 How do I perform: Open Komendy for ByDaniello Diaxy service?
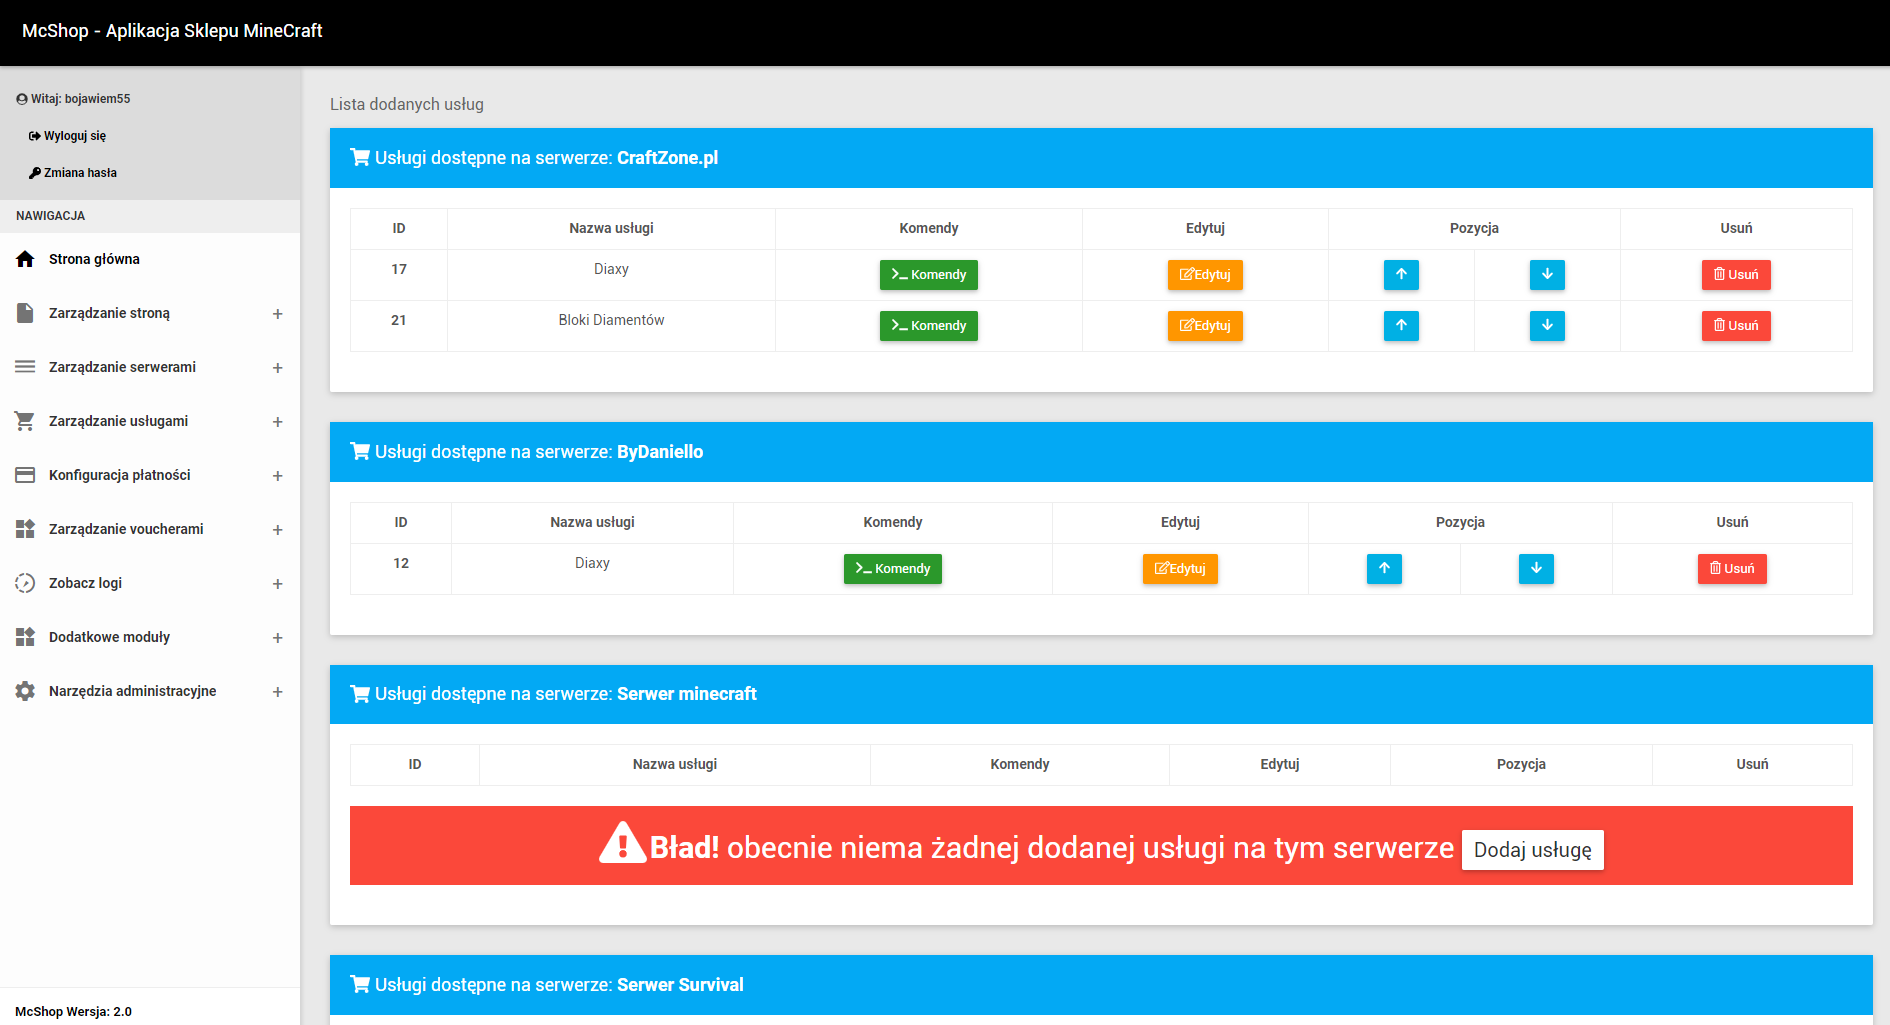[x=892, y=569]
